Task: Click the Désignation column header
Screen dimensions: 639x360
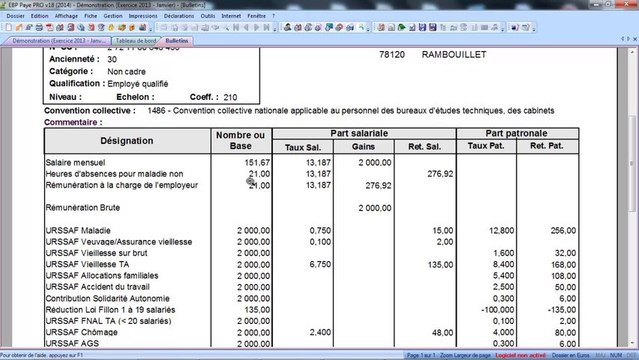Action: point(127,141)
